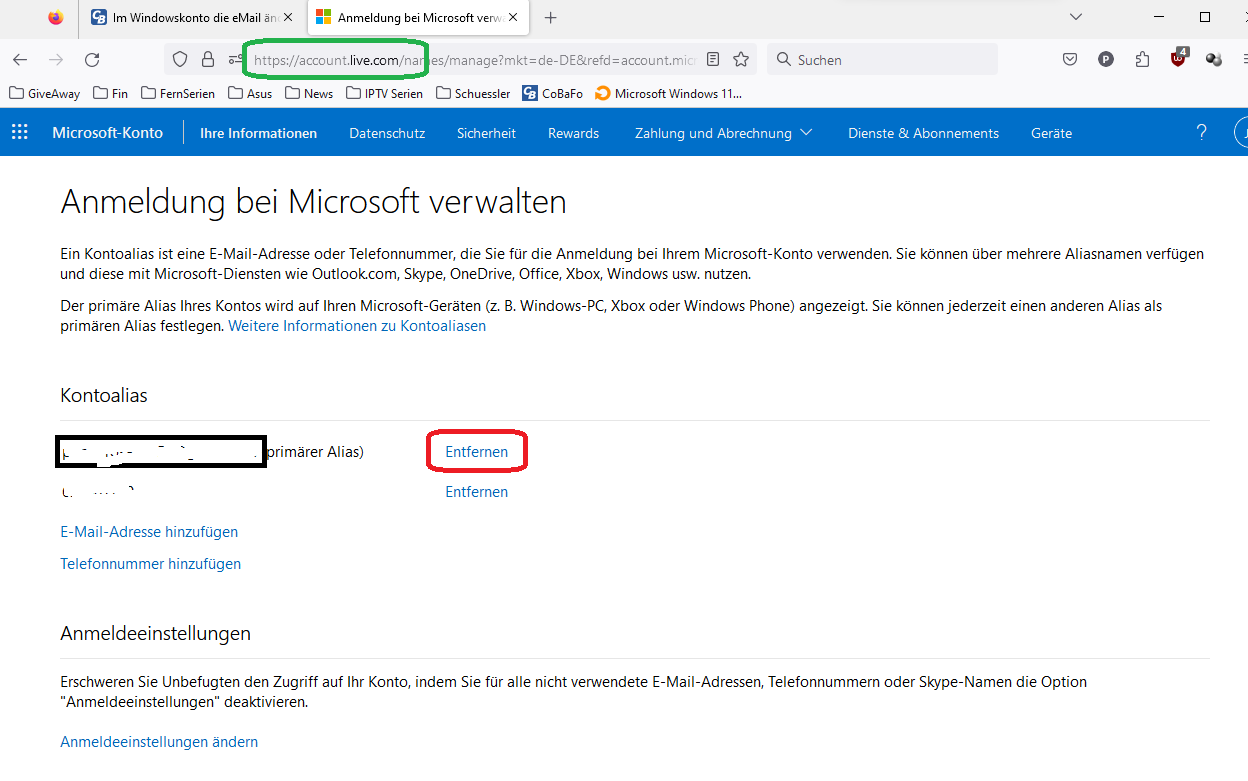The height and width of the screenshot is (781, 1248).
Task: Open the CoBaFo bookmark
Action: click(x=552, y=93)
